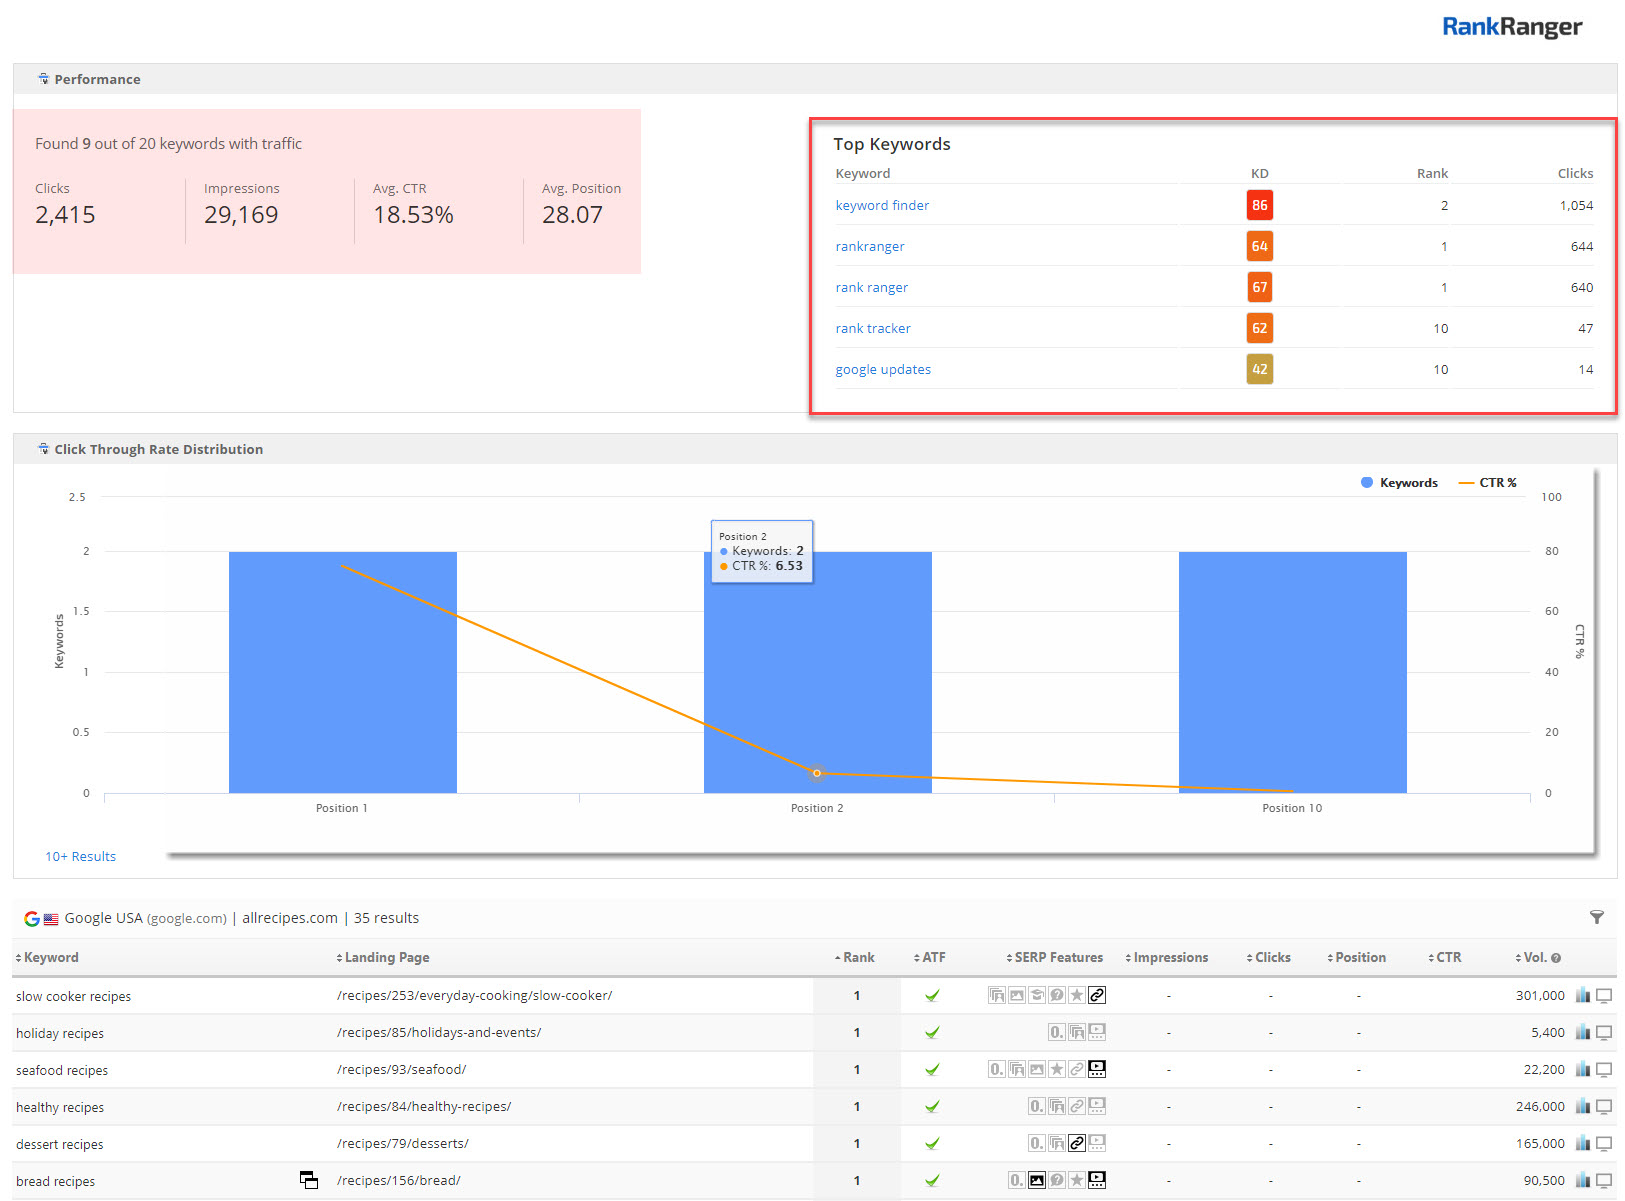1625x1201 pixels.
Task: Click video carousel icon in seafood recipes row
Action: pos(1097,1069)
